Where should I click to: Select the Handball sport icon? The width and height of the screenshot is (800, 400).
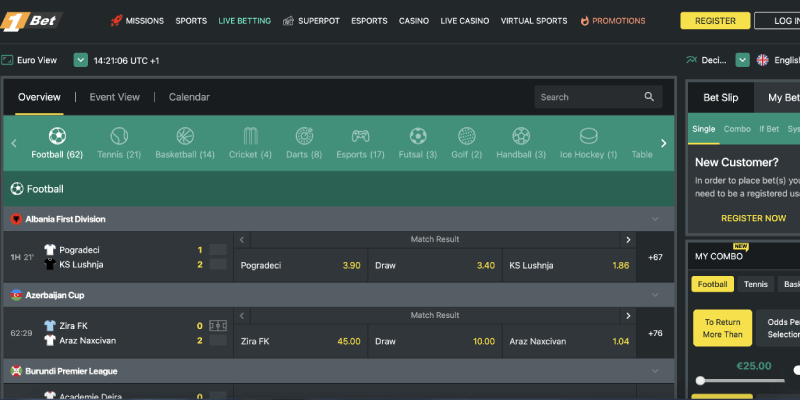pos(521,136)
